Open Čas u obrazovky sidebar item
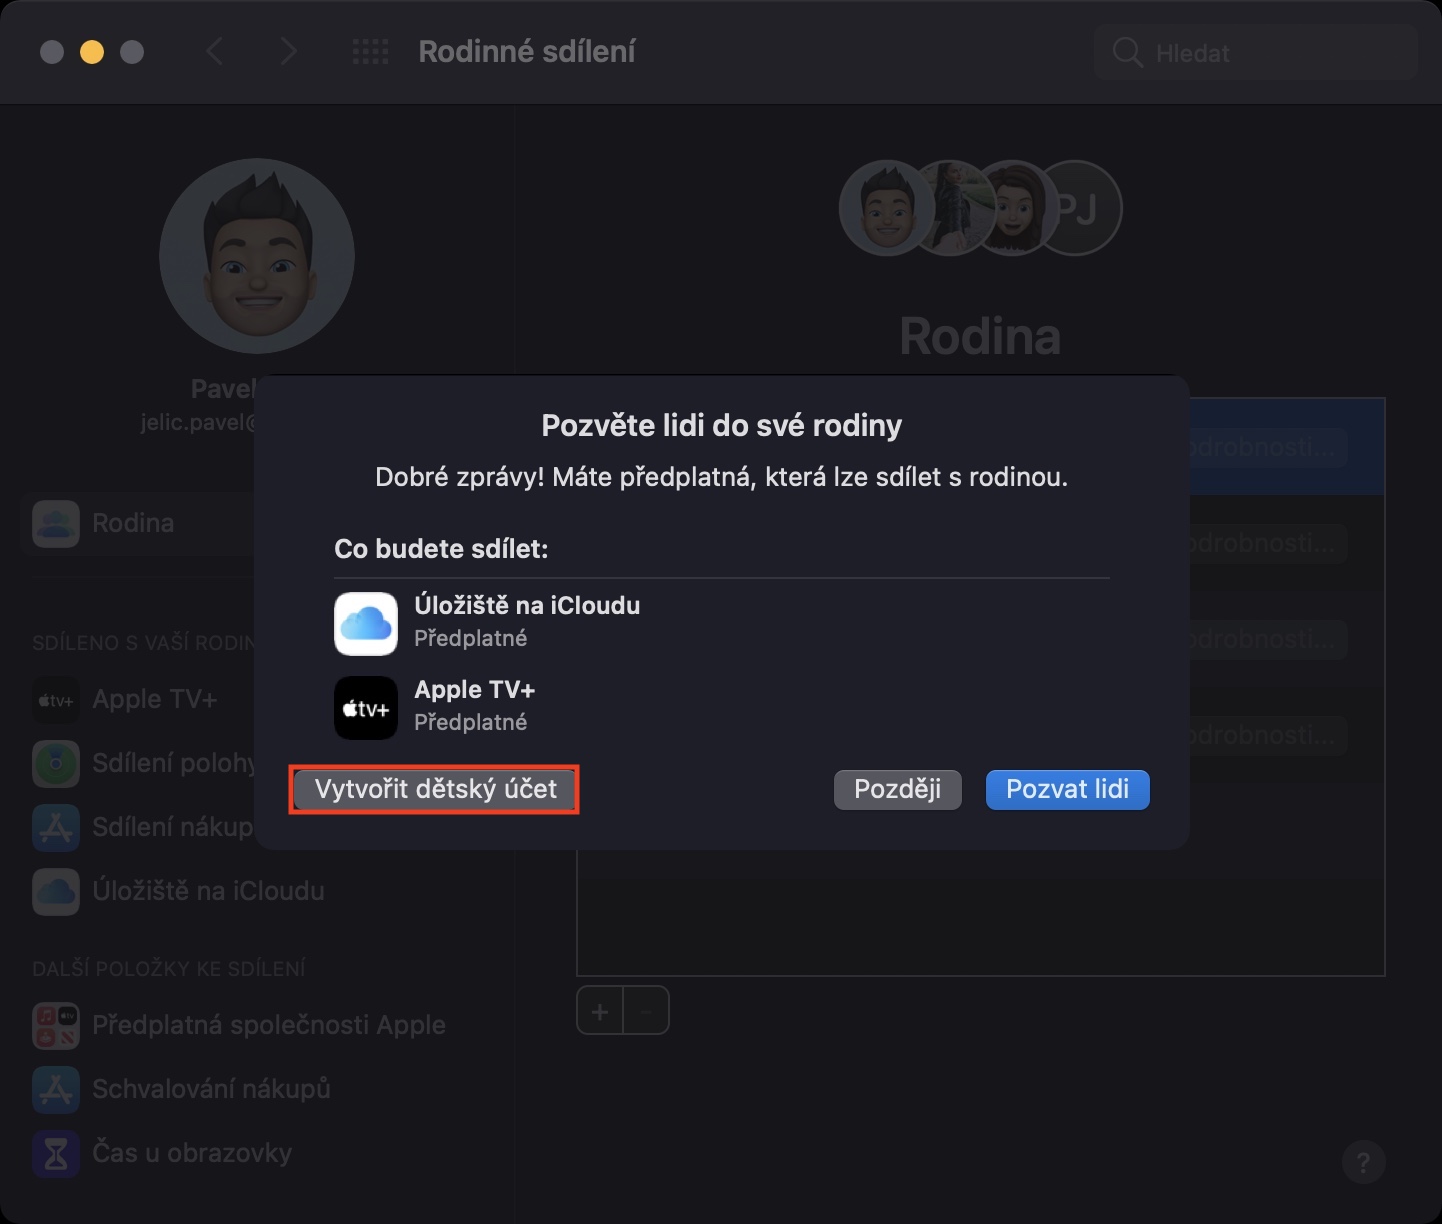 coord(163,1153)
